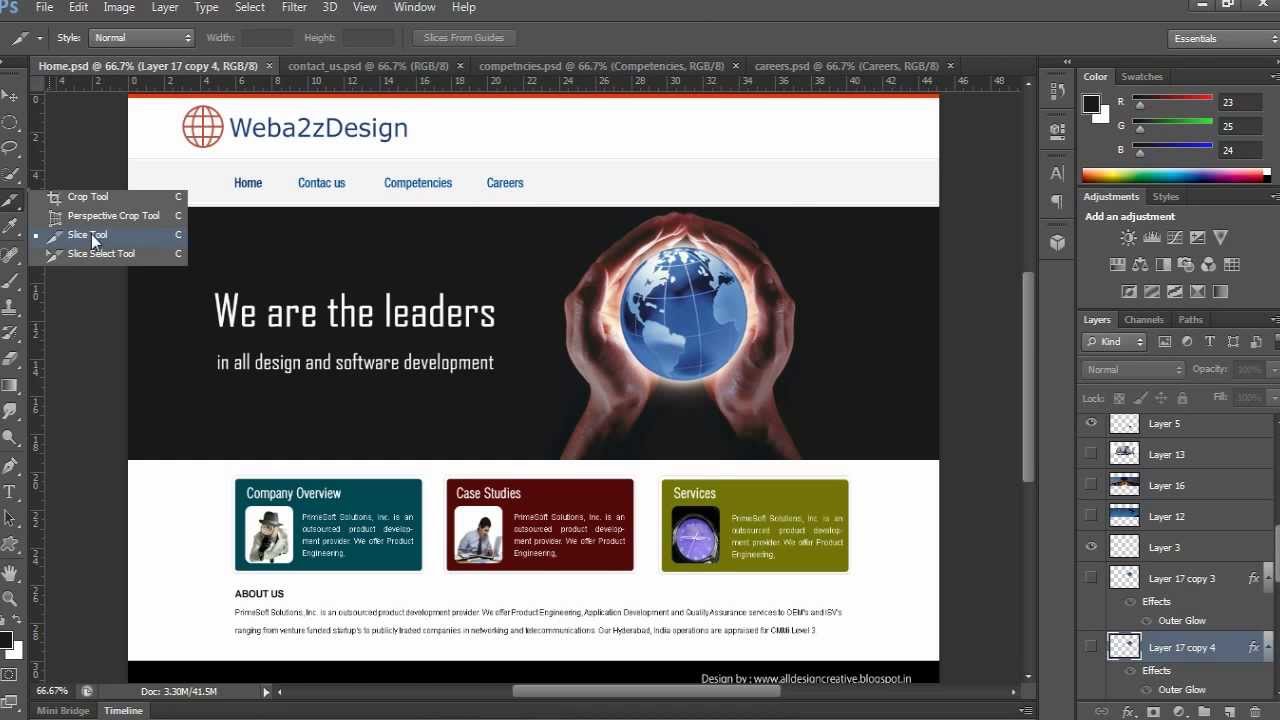This screenshot has height=720, width=1280.
Task: Choose Perspective Crop Tool from flyout
Action: pyautogui.click(x=113, y=216)
